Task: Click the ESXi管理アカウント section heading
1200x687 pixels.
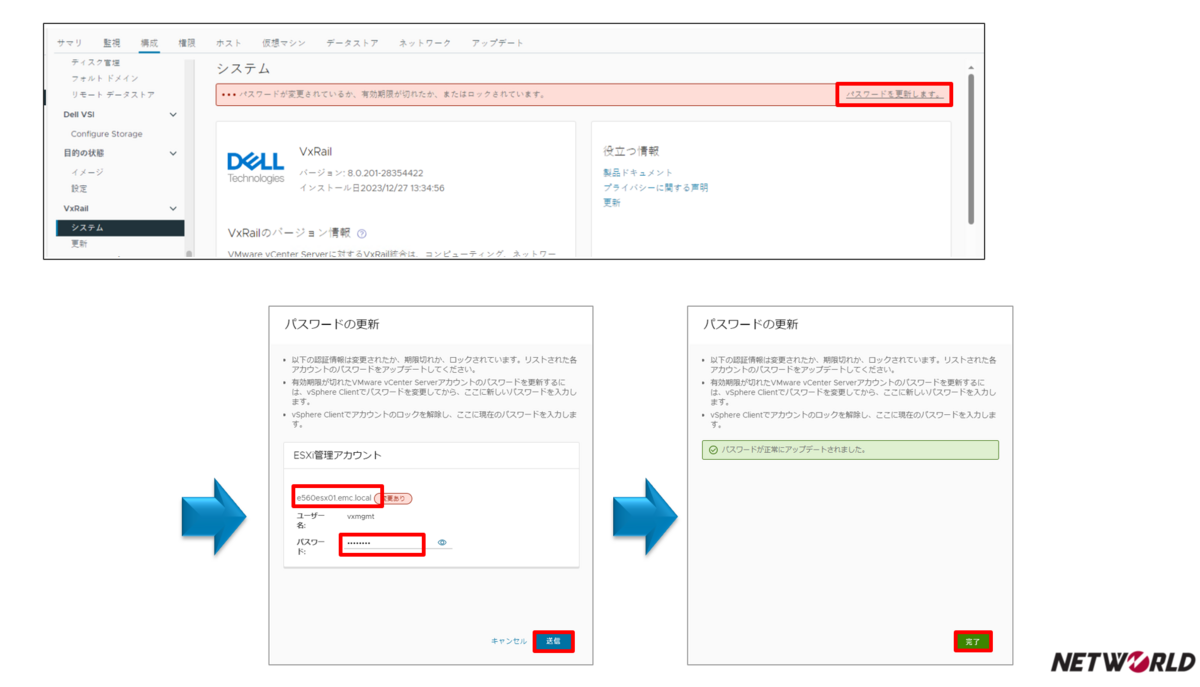Action: [339, 455]
